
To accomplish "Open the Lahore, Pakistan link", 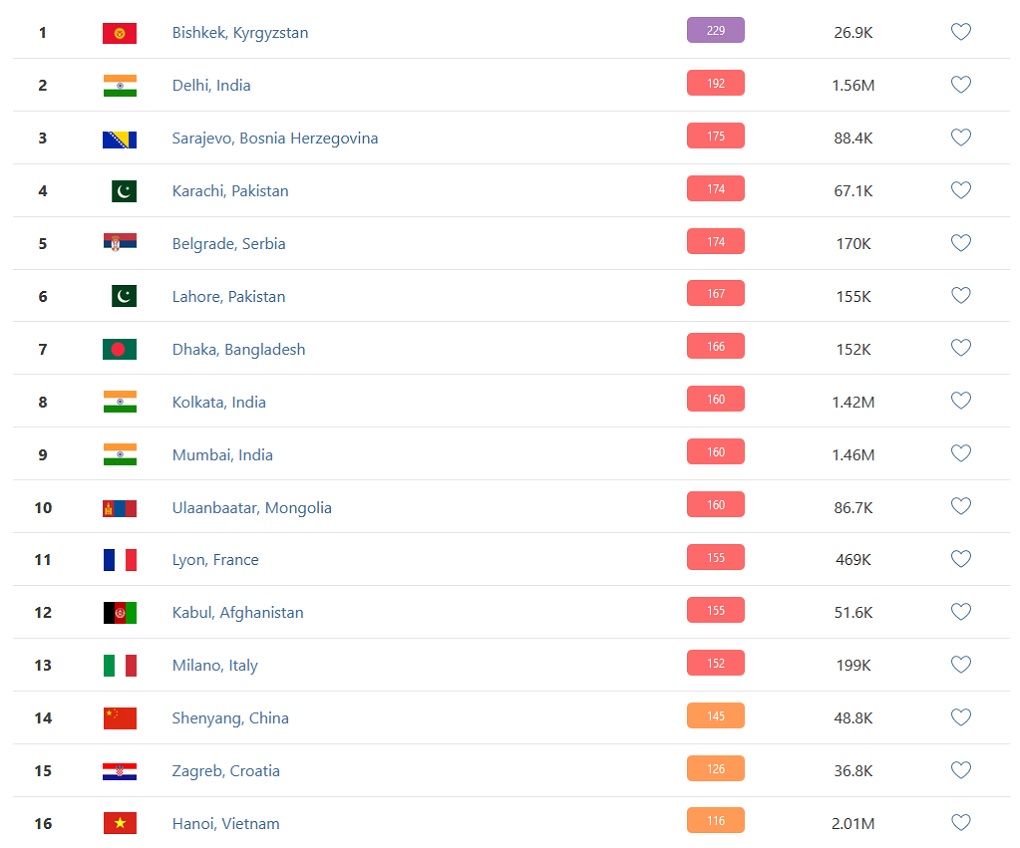I will (228, 297).
